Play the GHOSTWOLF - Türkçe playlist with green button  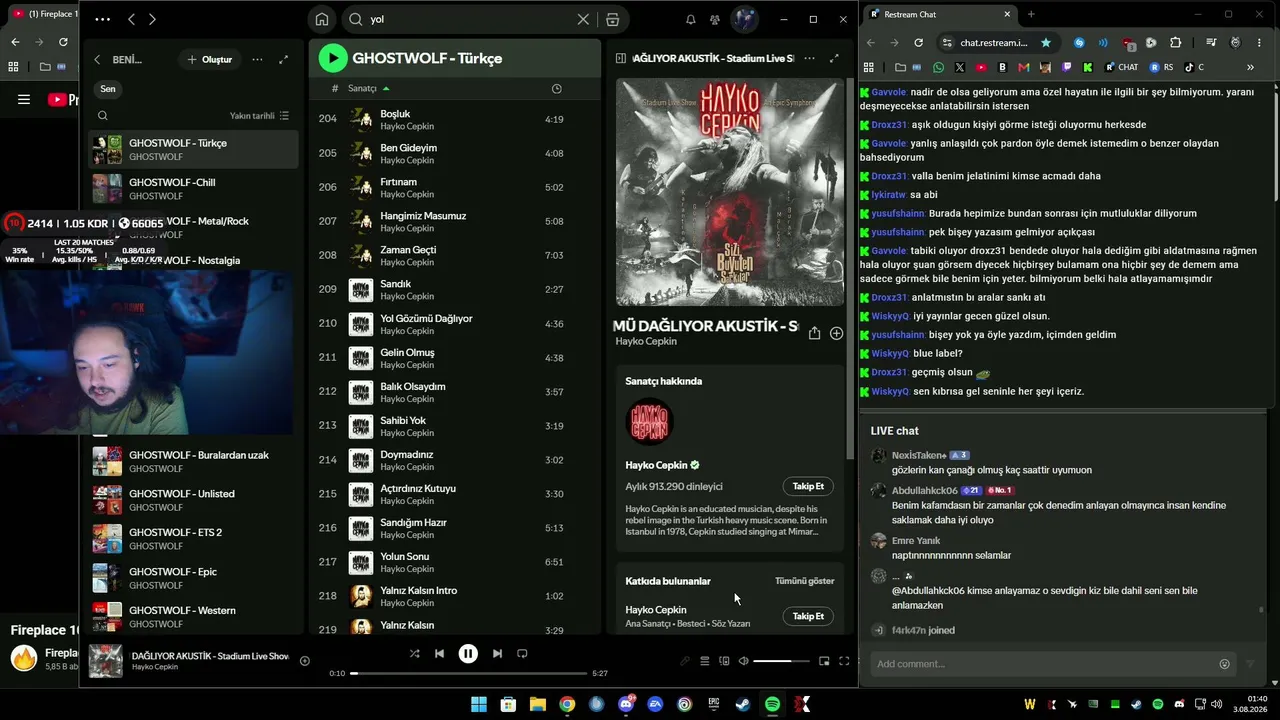coord(333,58)
